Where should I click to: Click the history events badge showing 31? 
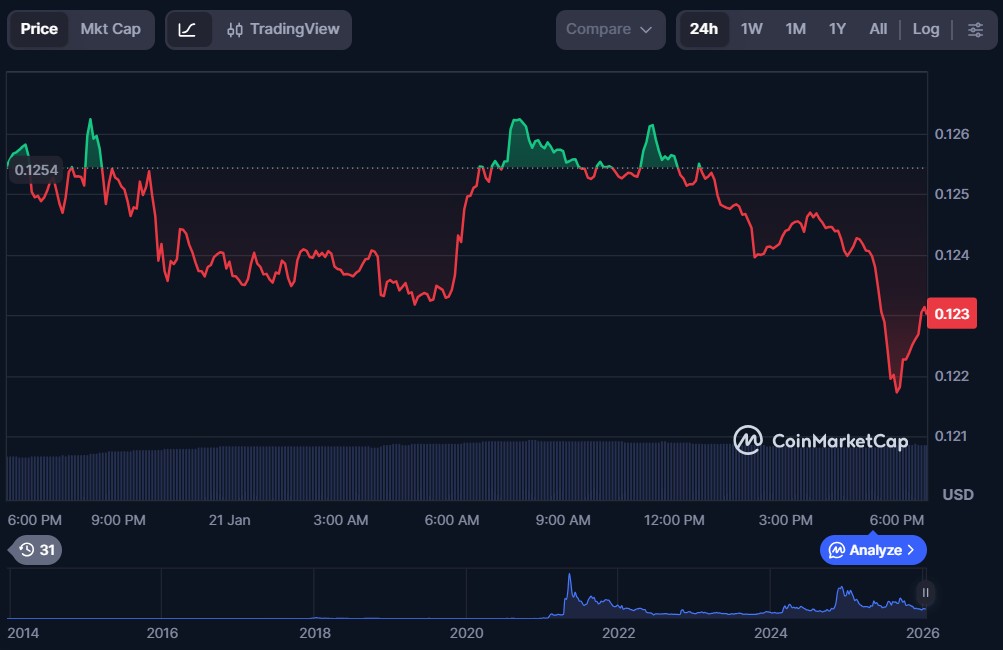click(x=36, y=550)
